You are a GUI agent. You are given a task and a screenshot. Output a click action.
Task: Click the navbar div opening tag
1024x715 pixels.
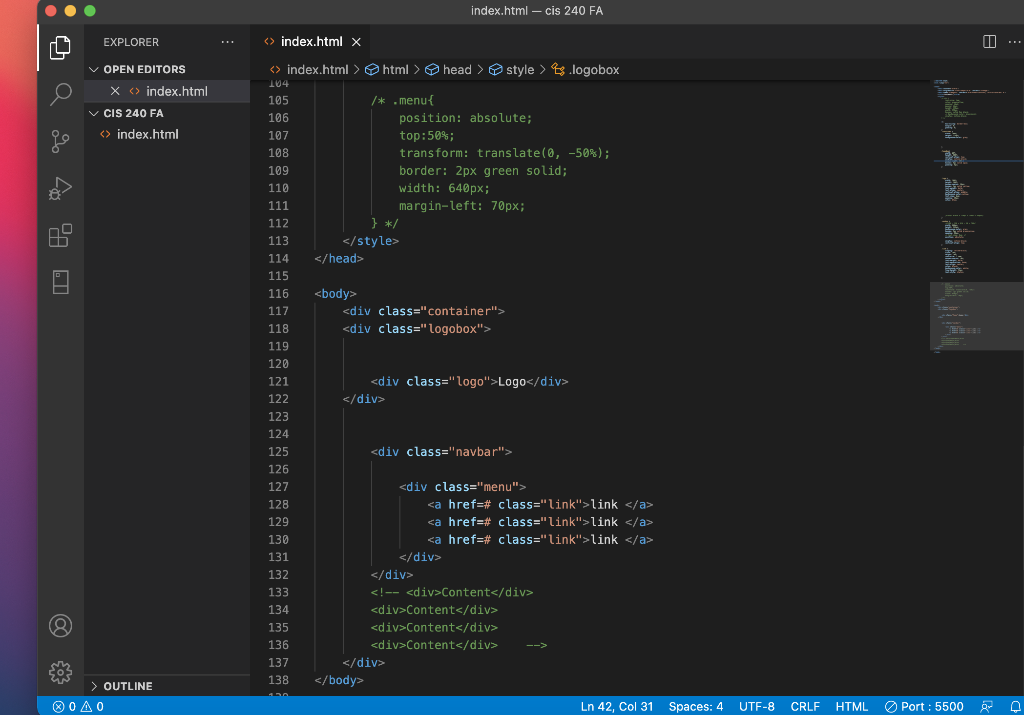click(441, 451)
